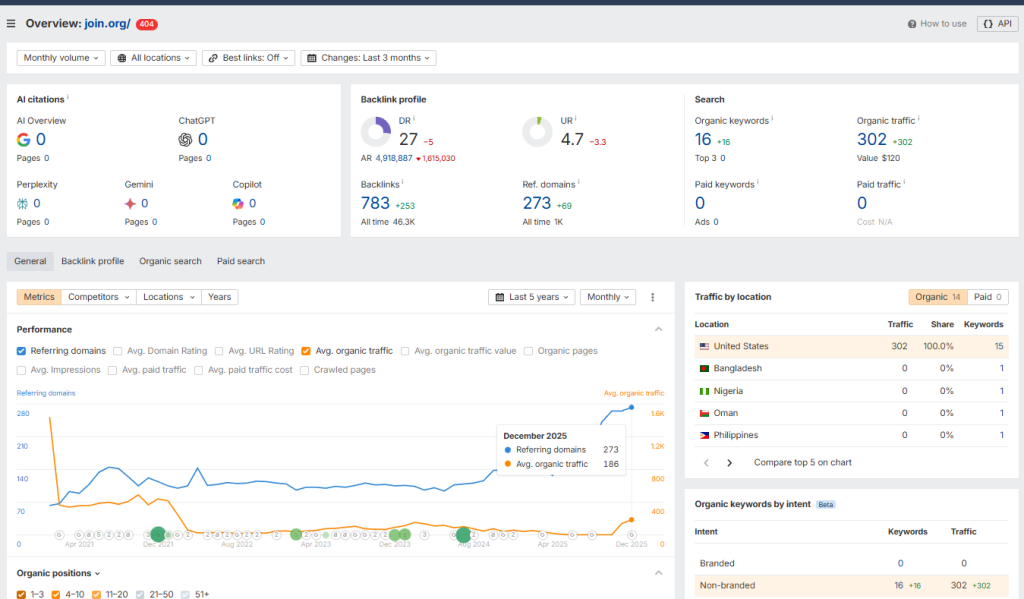Click the How to use help icon
Viewport: 1024px width, 599px height.
point(912,24)
